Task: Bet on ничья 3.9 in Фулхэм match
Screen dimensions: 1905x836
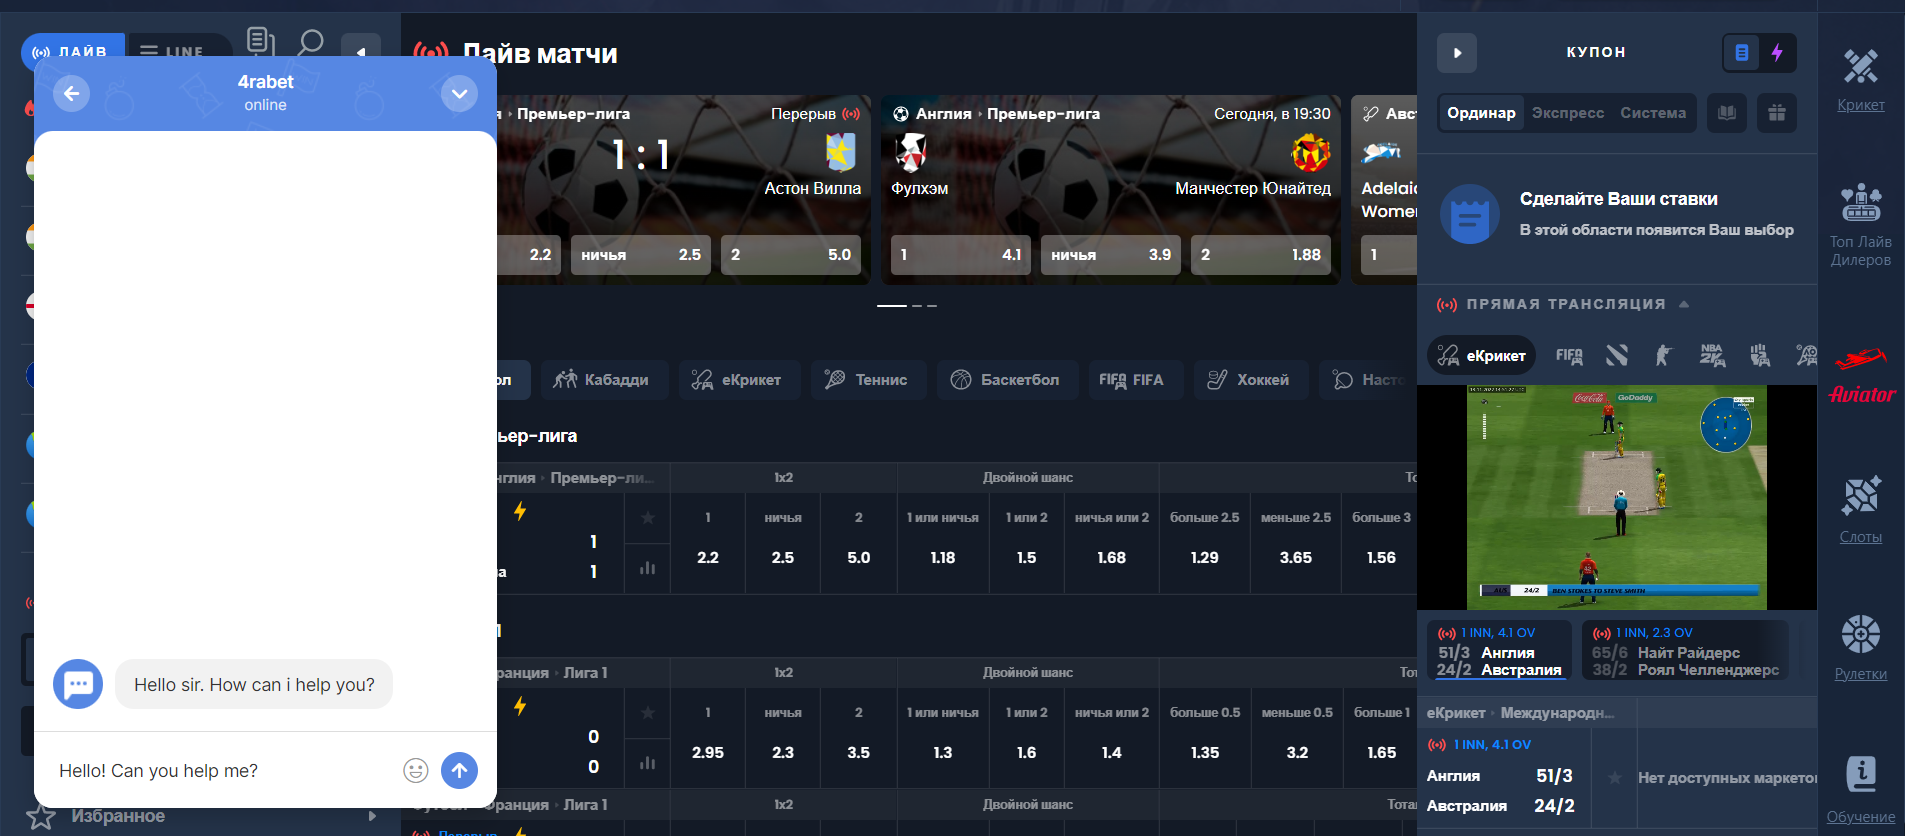Action: [1111, 255]
